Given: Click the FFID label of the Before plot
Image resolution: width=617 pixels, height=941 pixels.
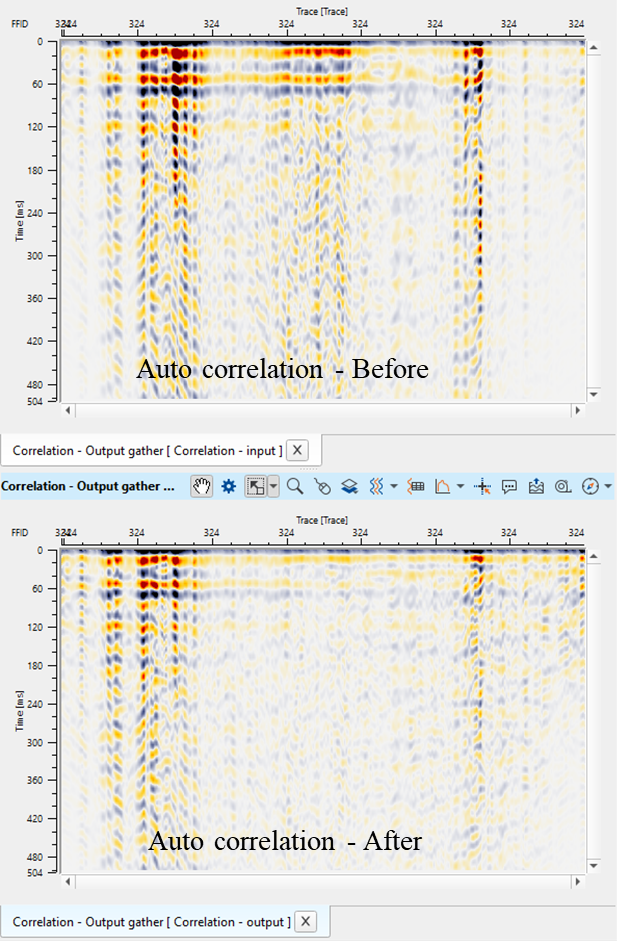Looking at the screenshot, I should click(x=20, y=23).
